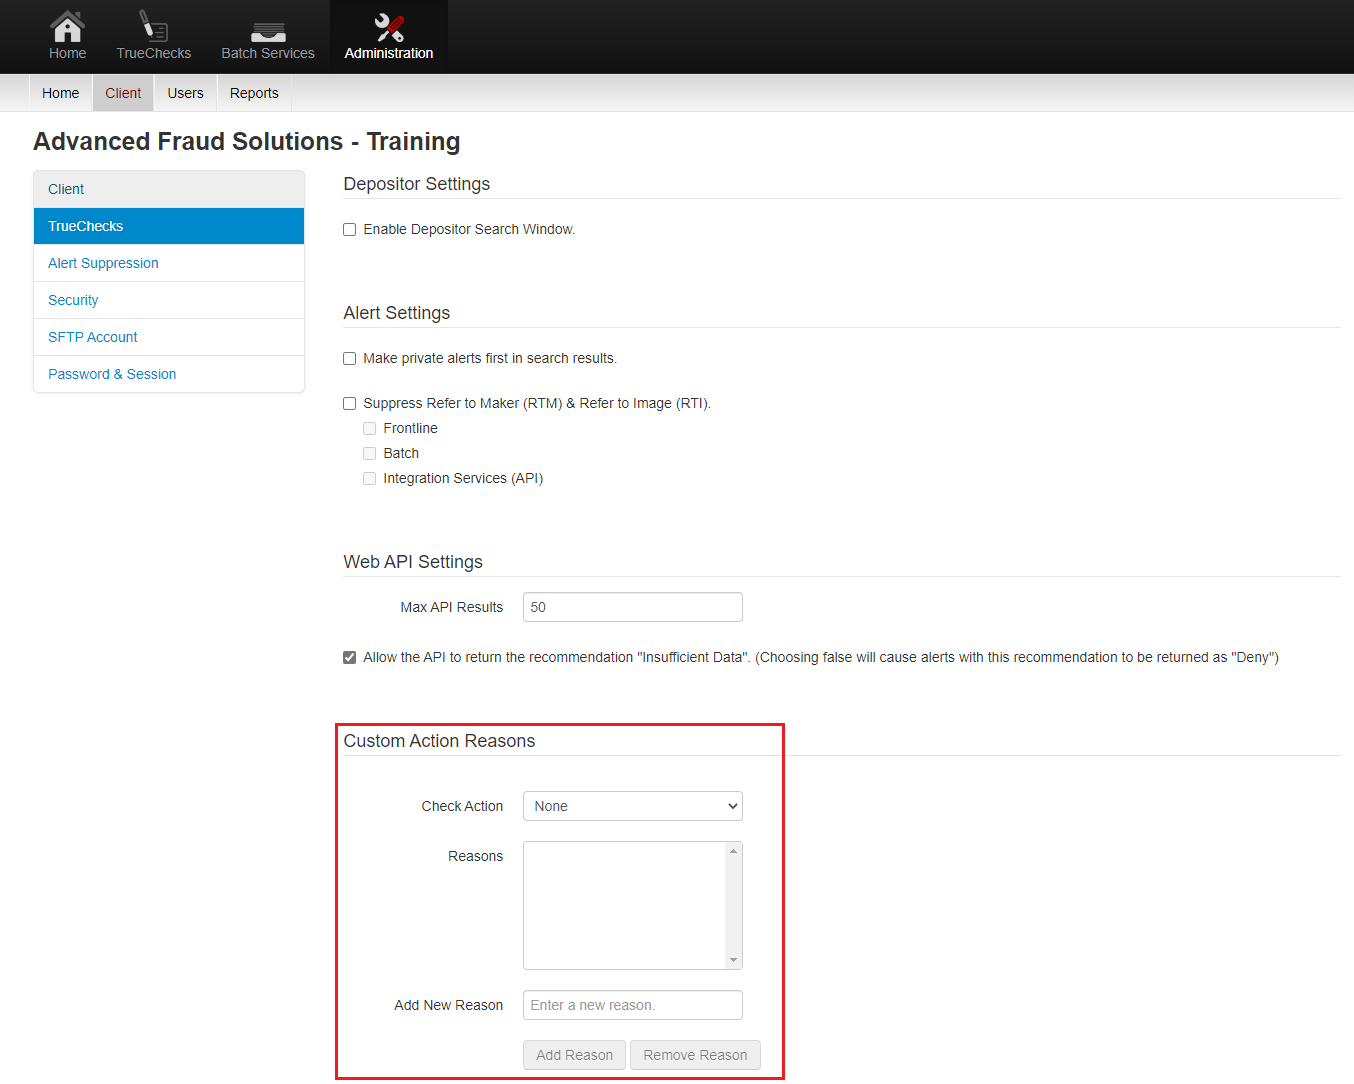This screenshot has width=1354, height=1084.
Task: Check Make private alerts first option
Action: tap(350, 359)
